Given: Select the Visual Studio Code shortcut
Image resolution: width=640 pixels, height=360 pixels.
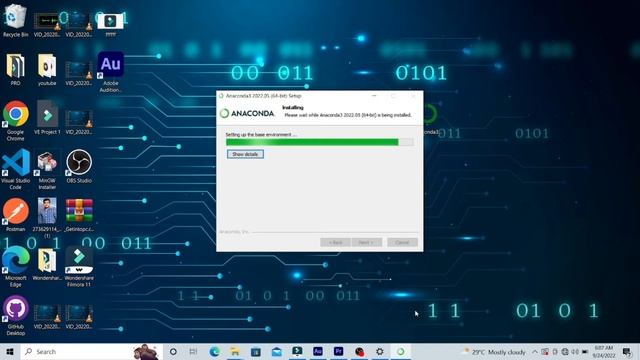Looking at the screenshot, I should coord(16,169).
